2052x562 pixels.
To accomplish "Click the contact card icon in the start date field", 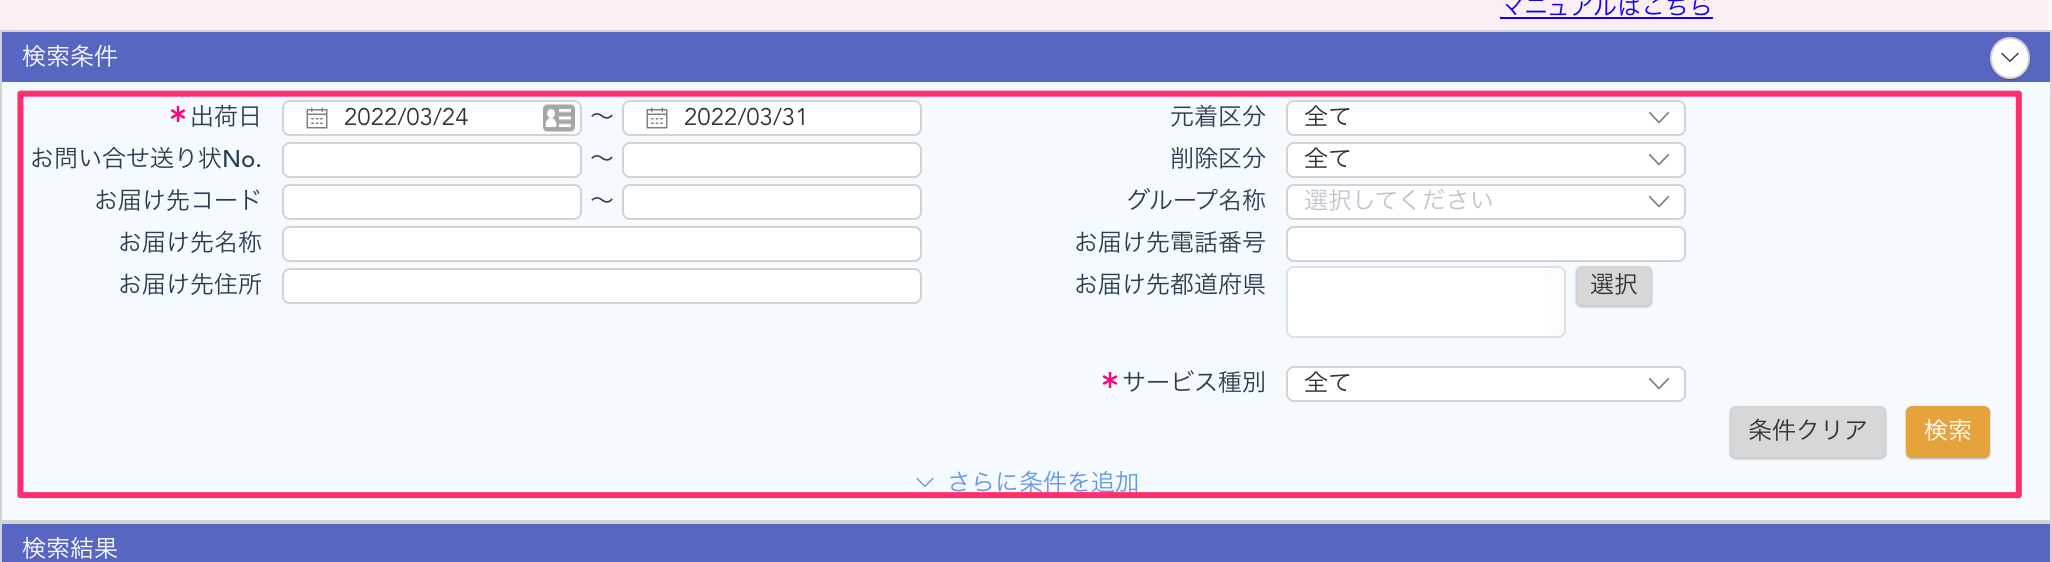I will coord(558,118).
